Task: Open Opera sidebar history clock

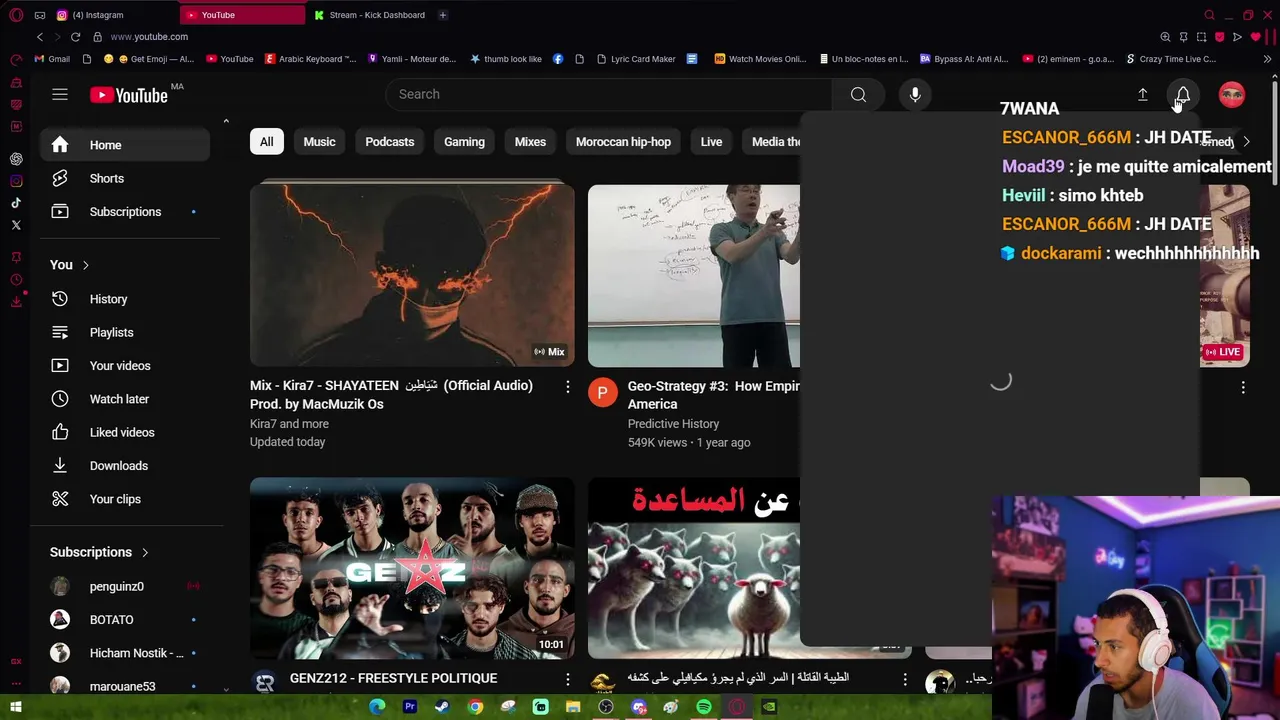Action: (x=16, y=279)
